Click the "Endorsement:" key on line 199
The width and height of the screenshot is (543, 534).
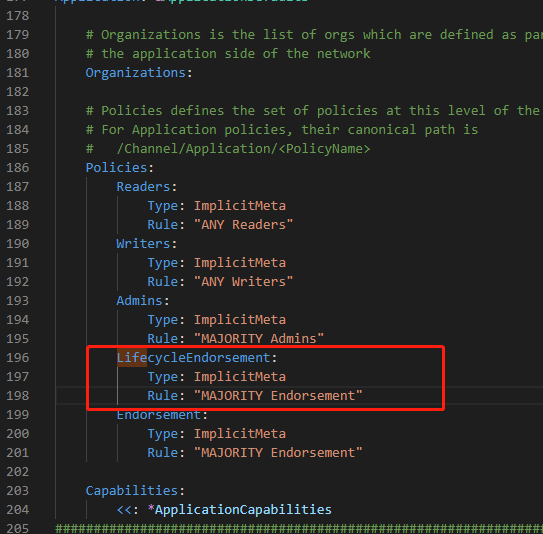click(162, 415)
